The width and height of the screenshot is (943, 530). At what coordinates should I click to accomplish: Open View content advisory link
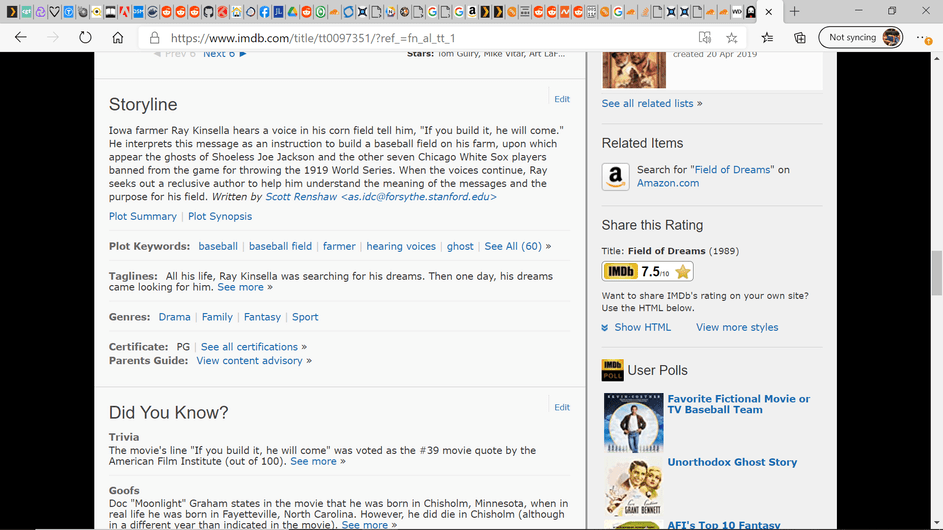(x=249, y=360)
